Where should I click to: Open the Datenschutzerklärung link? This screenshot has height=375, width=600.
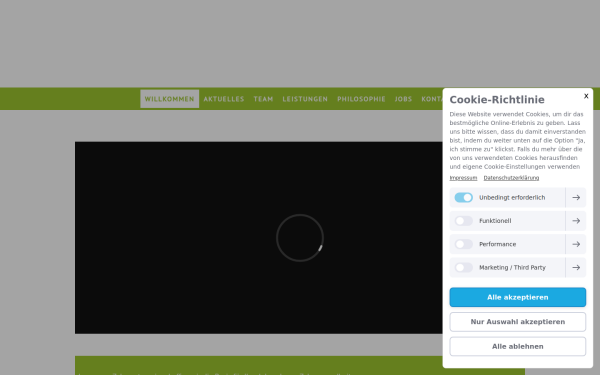click(511, 178)
